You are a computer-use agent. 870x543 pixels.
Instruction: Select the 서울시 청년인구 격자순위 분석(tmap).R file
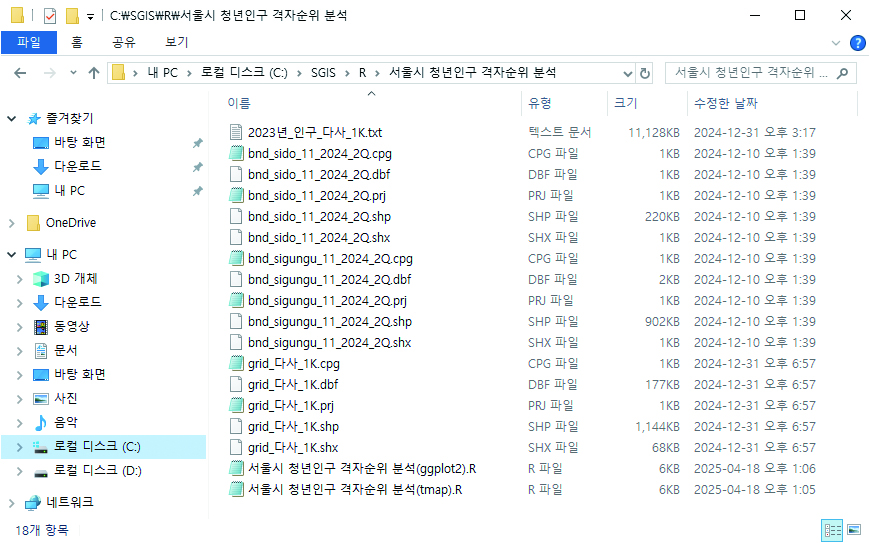click(354, 490)
